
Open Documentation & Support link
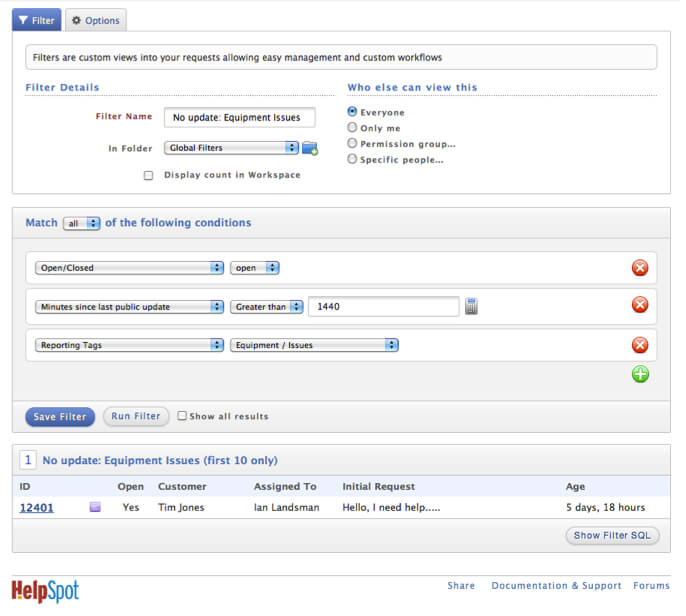click(556, 585)
